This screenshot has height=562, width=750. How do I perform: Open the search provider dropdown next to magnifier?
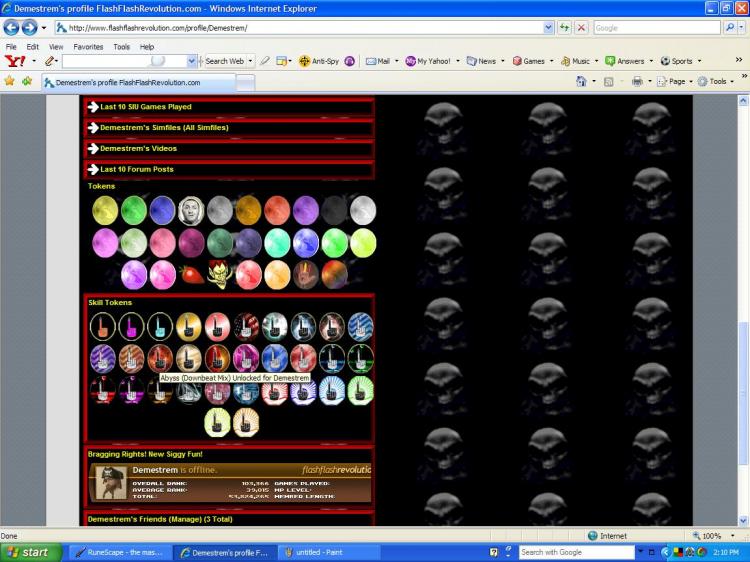pyautogui.click(x=742, y=28)
